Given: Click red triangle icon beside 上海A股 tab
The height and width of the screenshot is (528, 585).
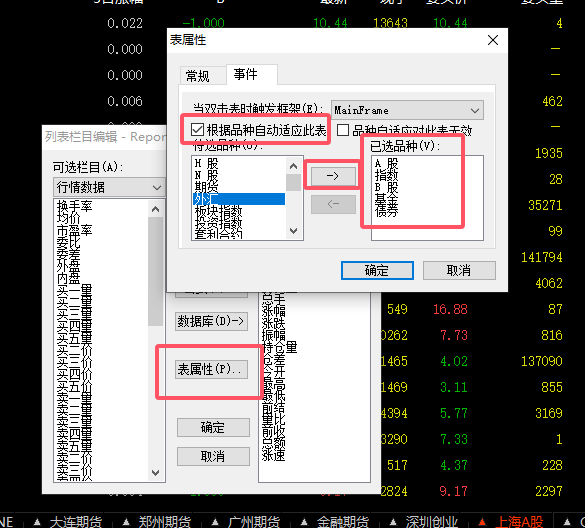Looking at the screenshot, I should (482, 522).
